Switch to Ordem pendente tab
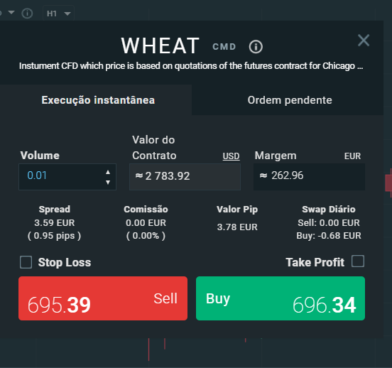Image resolution: width=392 pixels, height=368 pixels. 290,100
